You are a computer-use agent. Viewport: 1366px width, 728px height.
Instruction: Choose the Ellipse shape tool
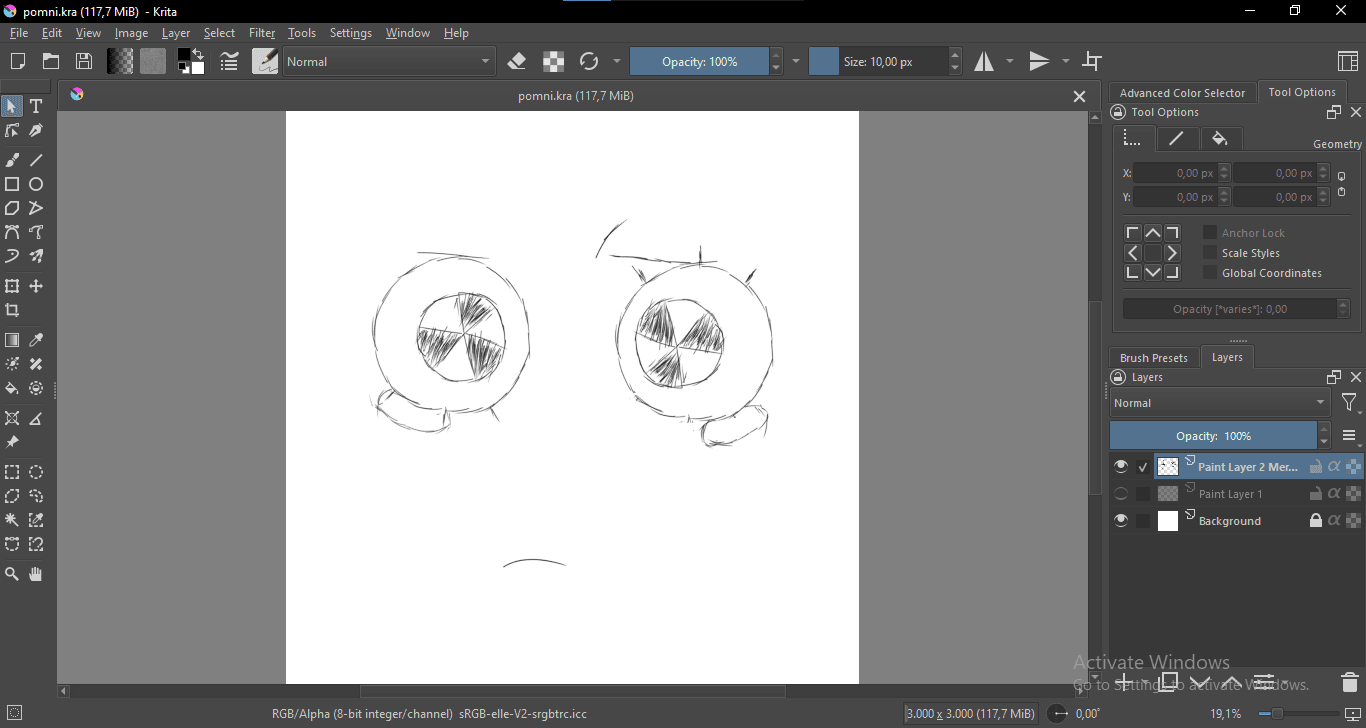pos(36,184)
